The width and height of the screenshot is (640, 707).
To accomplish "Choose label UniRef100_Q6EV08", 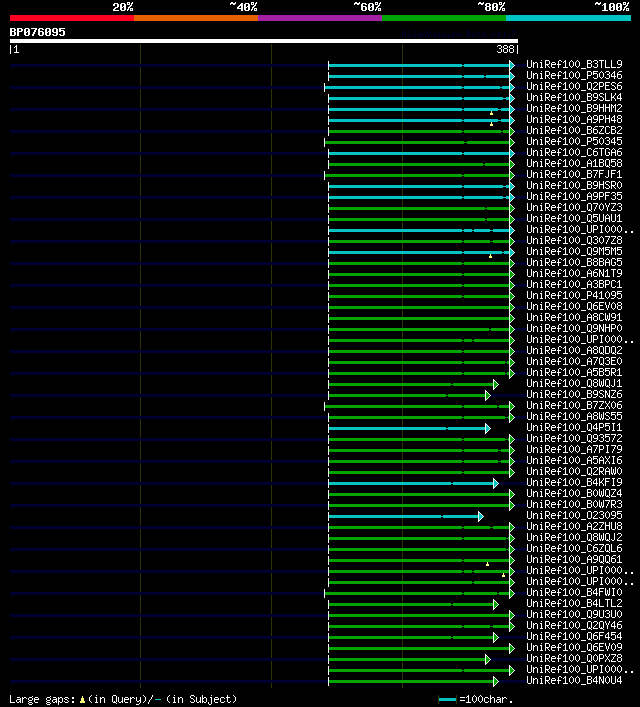I will coord(574,307).
